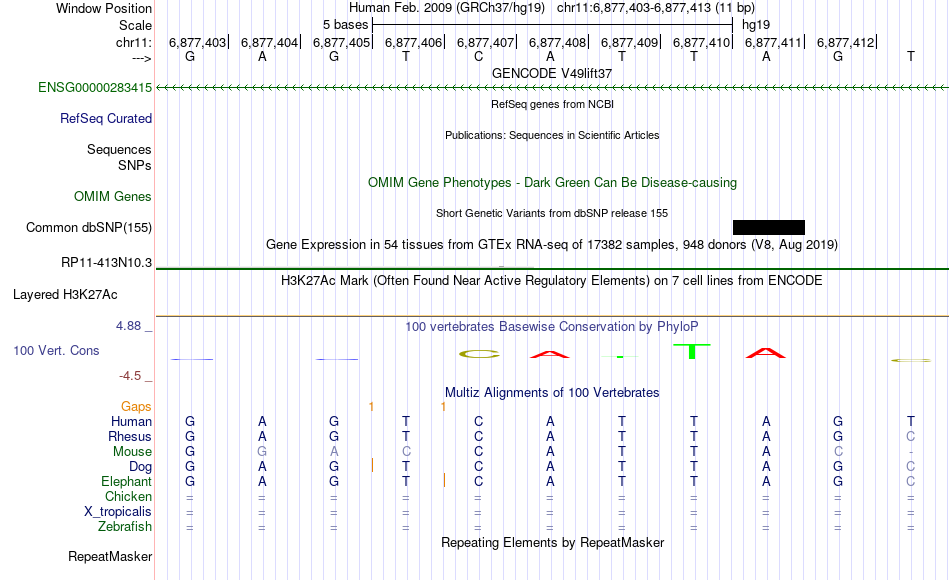Click the OMIM Gene Phenotypes green title
The width and height of the screenshot is (950, 580).
point(552,182)
